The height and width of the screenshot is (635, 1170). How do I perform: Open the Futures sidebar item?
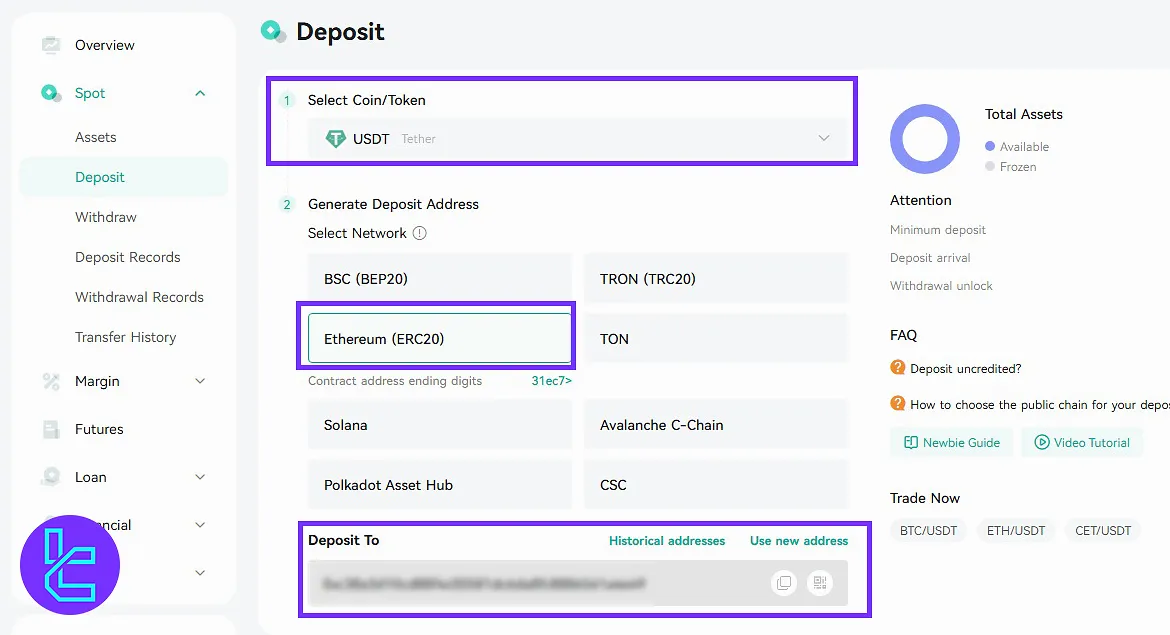(99, 429)
